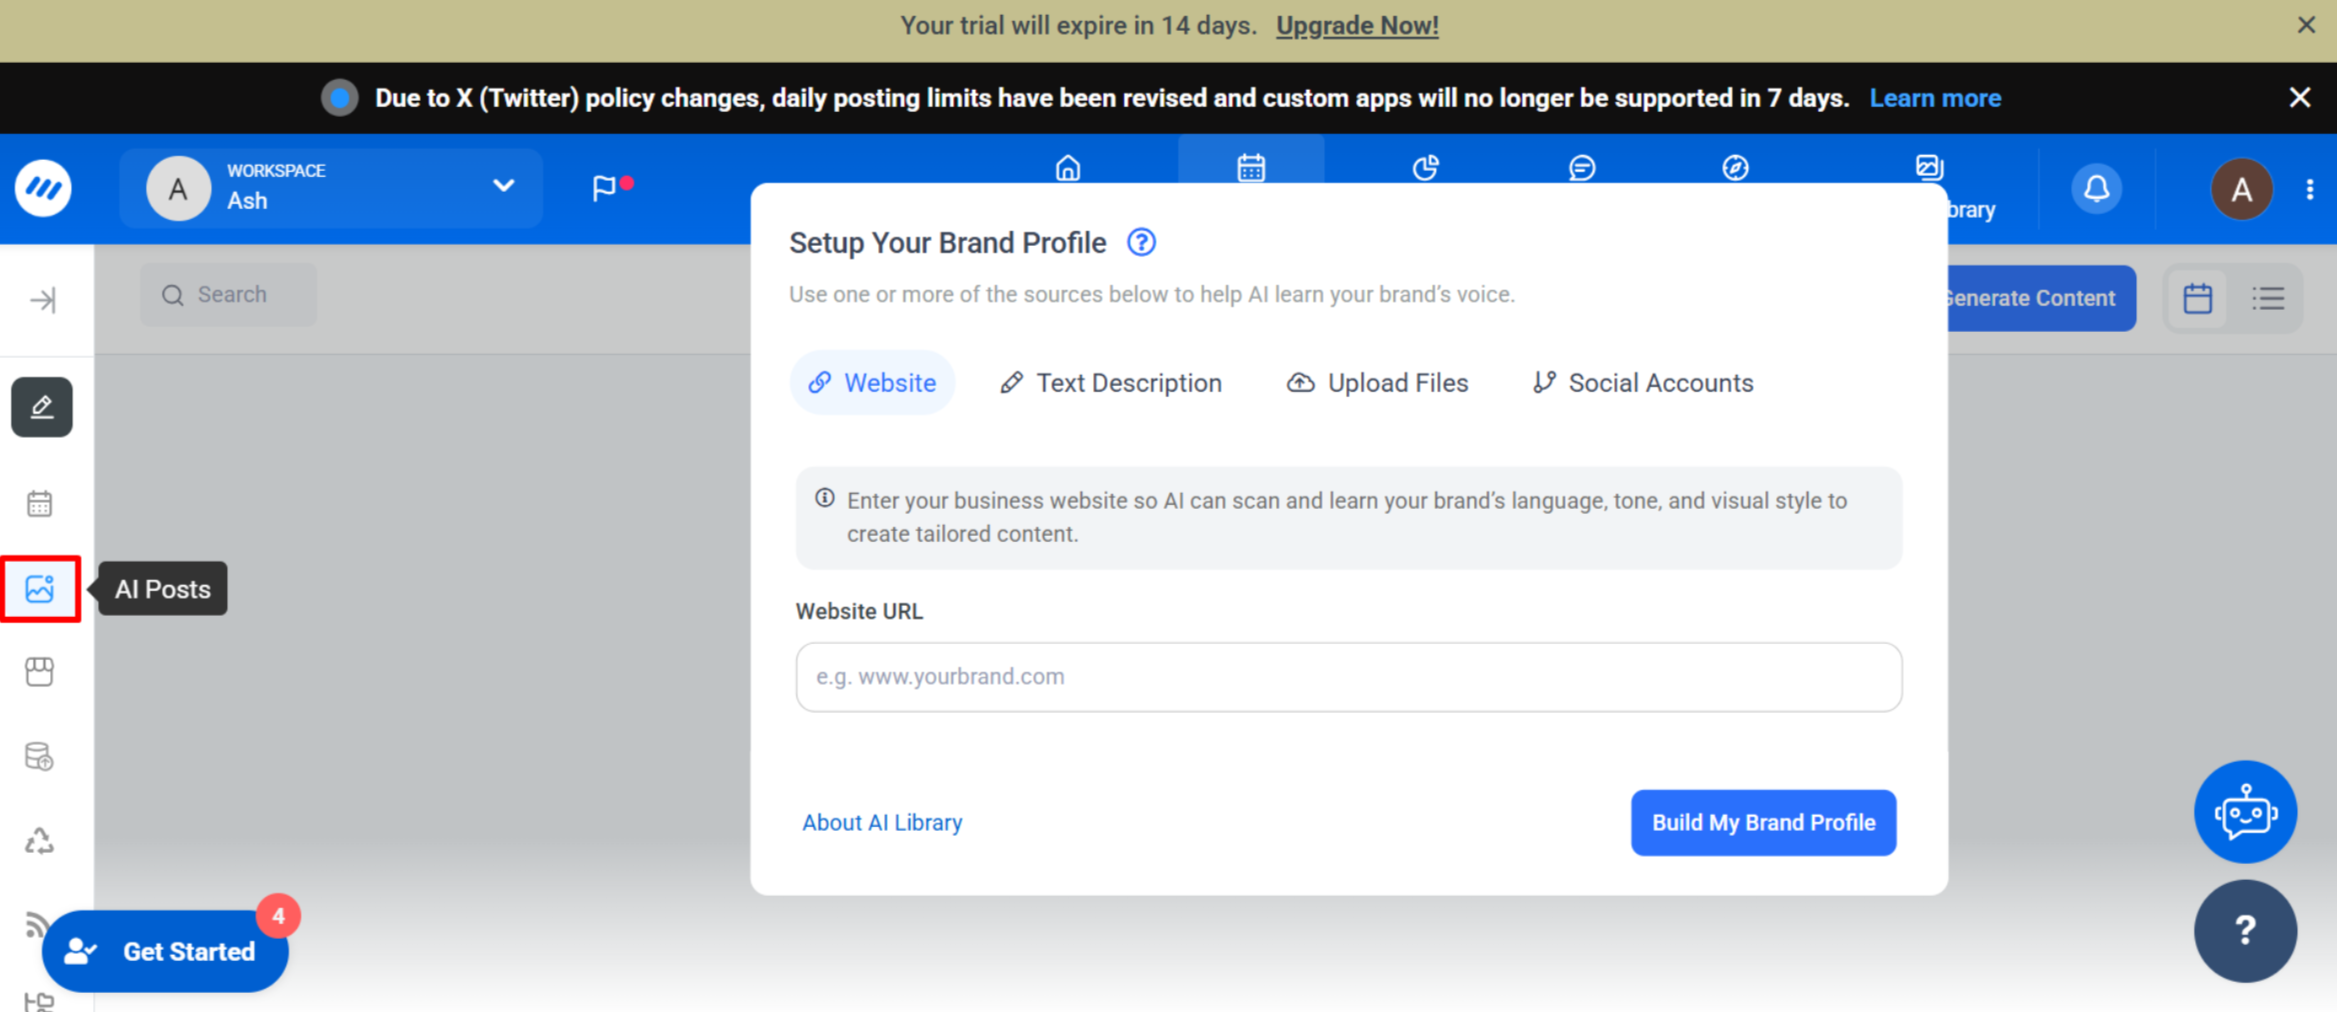Viewport: 2337px width, 1012px height.
Task: Open the storefront icon in sidebar
Action: coord(40,671)
